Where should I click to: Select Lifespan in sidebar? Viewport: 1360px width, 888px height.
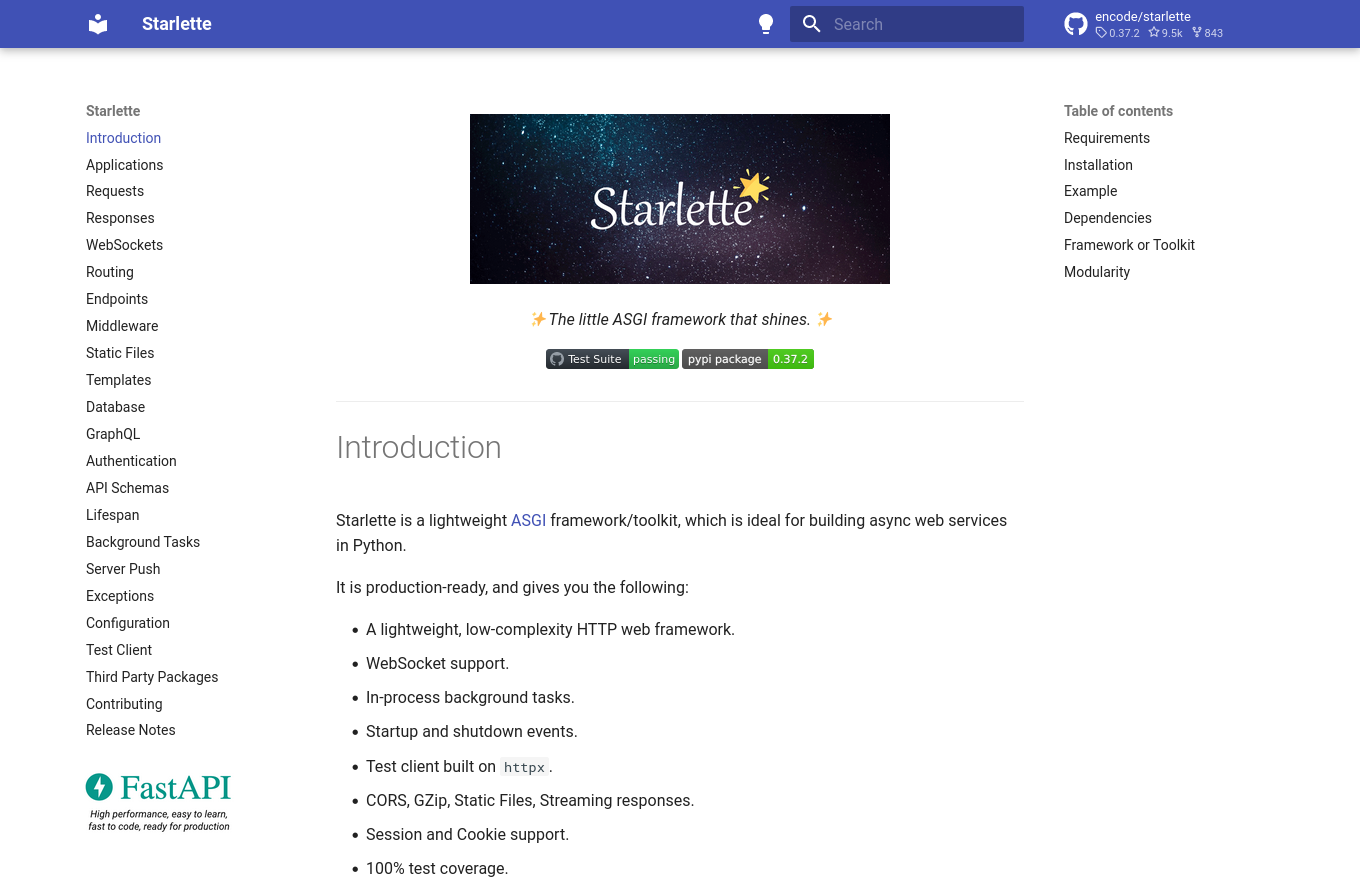coord(112,515)
